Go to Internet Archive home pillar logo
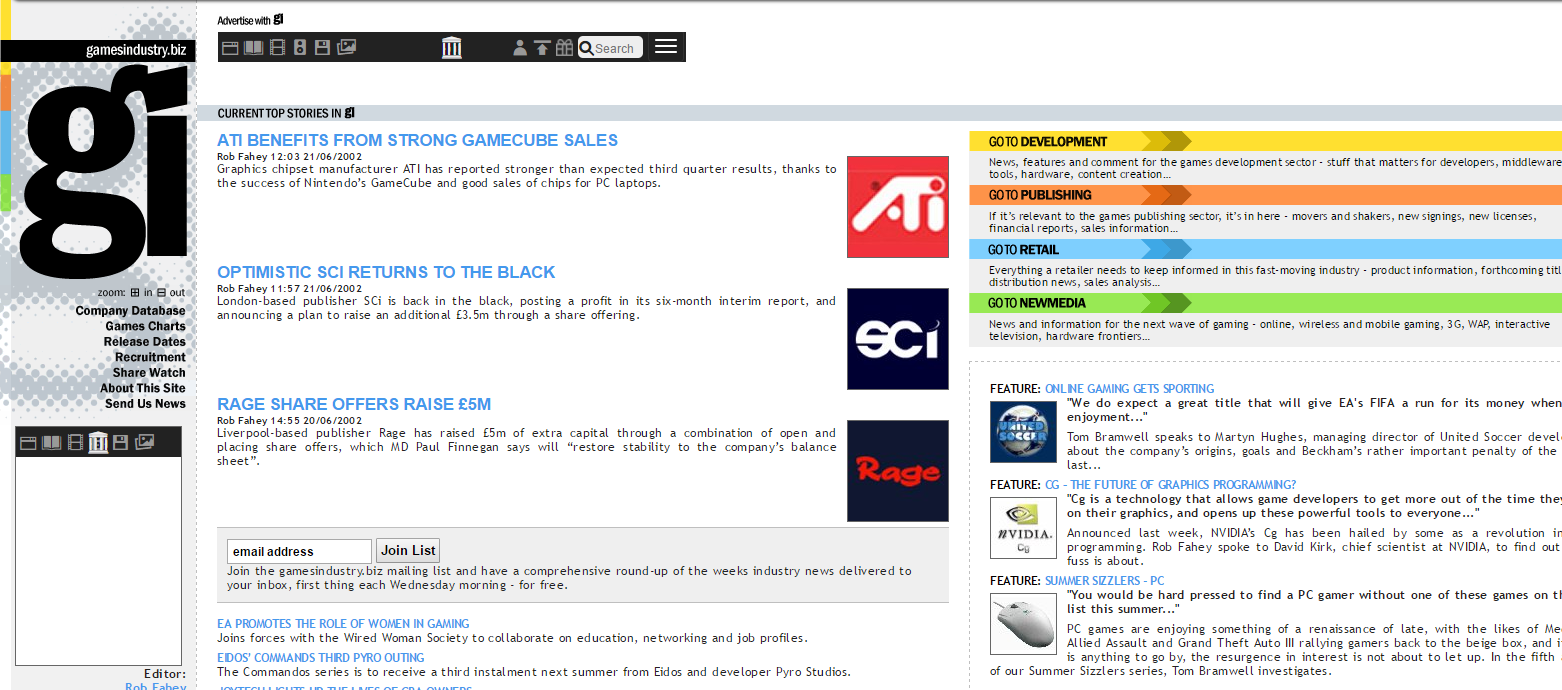The image size is (1562, 690). 452,47
